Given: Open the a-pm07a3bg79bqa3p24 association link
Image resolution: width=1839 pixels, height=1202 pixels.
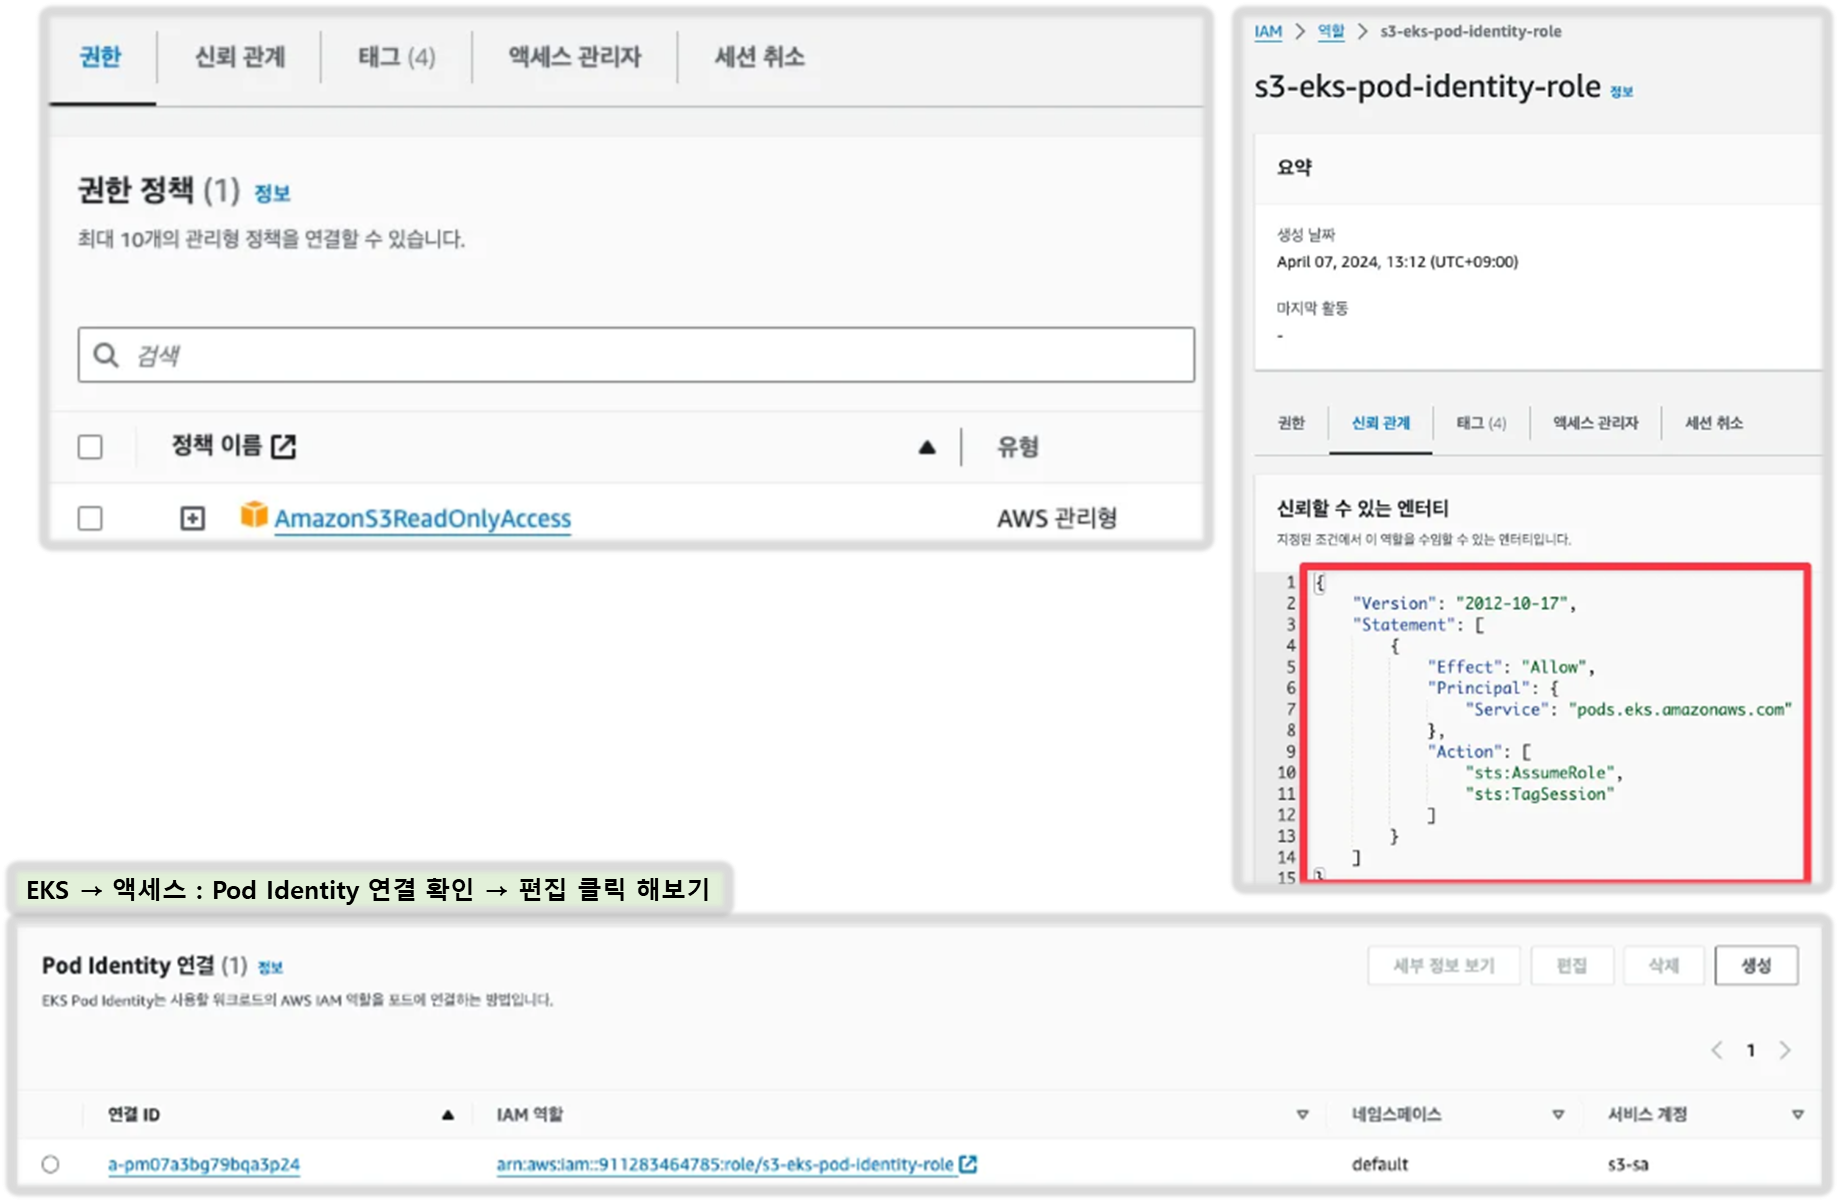Looking at the screenshot, I should coord(204,1164).
